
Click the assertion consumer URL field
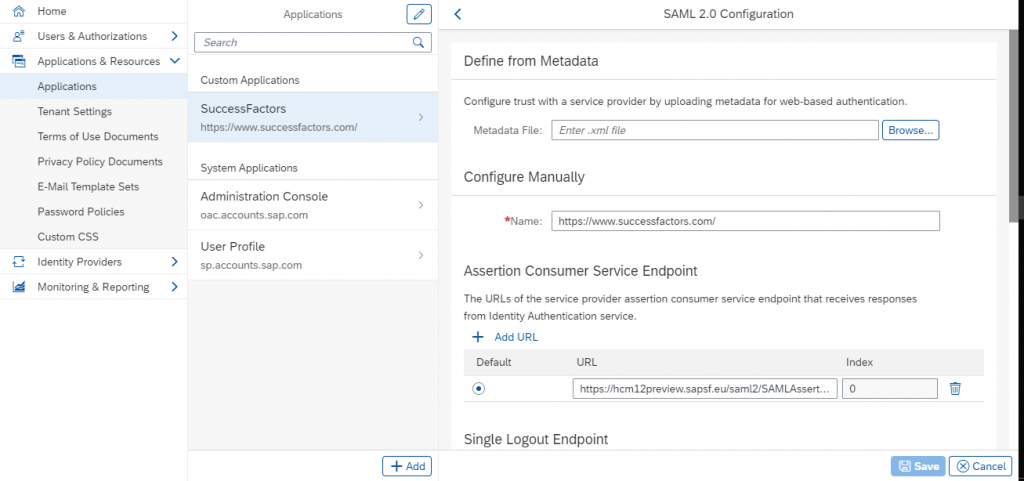point(705,389)
